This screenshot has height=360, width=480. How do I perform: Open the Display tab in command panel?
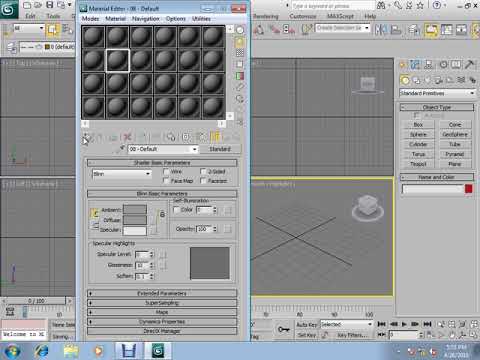click(x=456, y=64)
